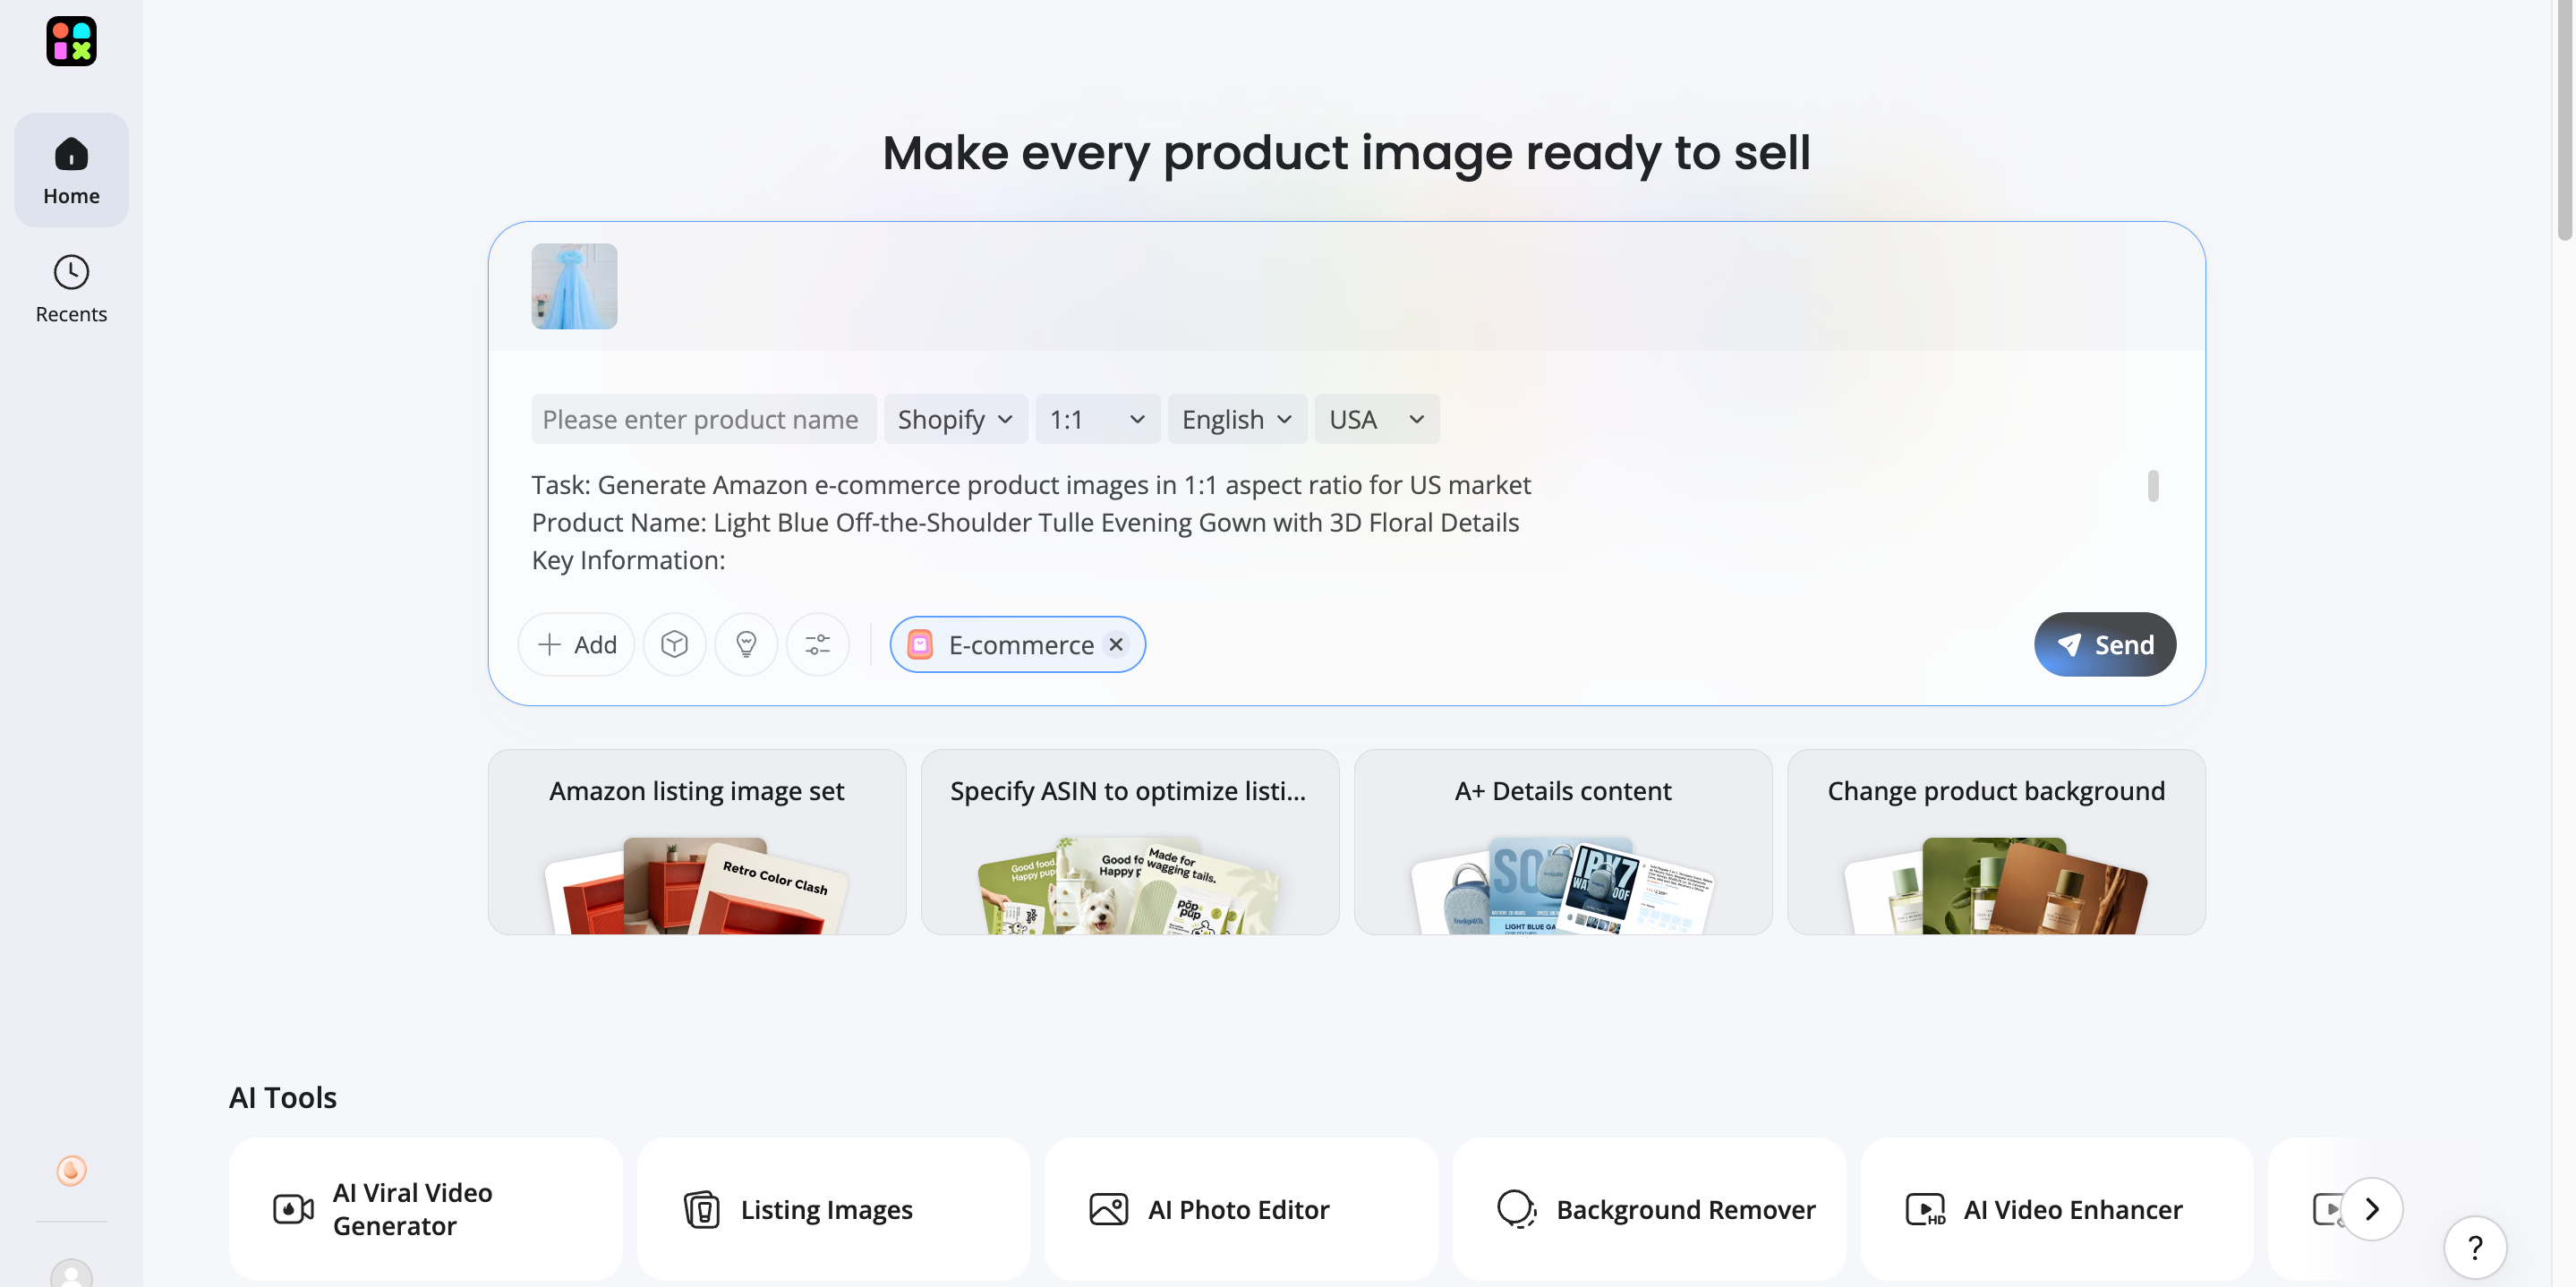Open the English language dropdown

(x=1237, y=419)
